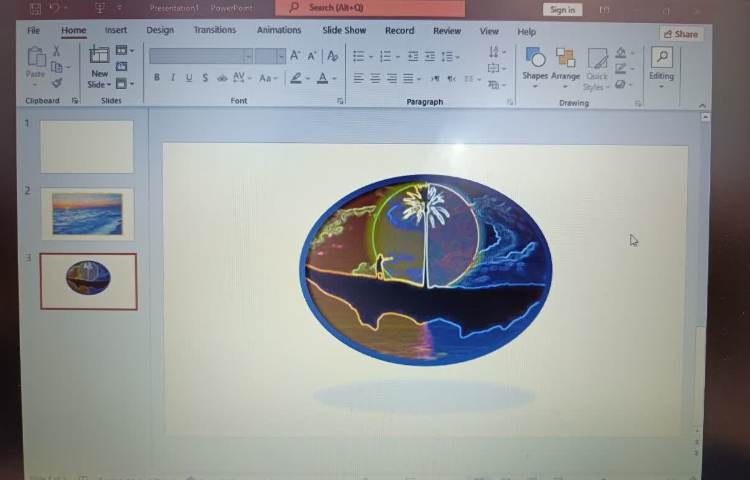Image resolution: width=750 pixels, height=480 pixels.
Task: Click the Sign in button
Action: (563, 10)
